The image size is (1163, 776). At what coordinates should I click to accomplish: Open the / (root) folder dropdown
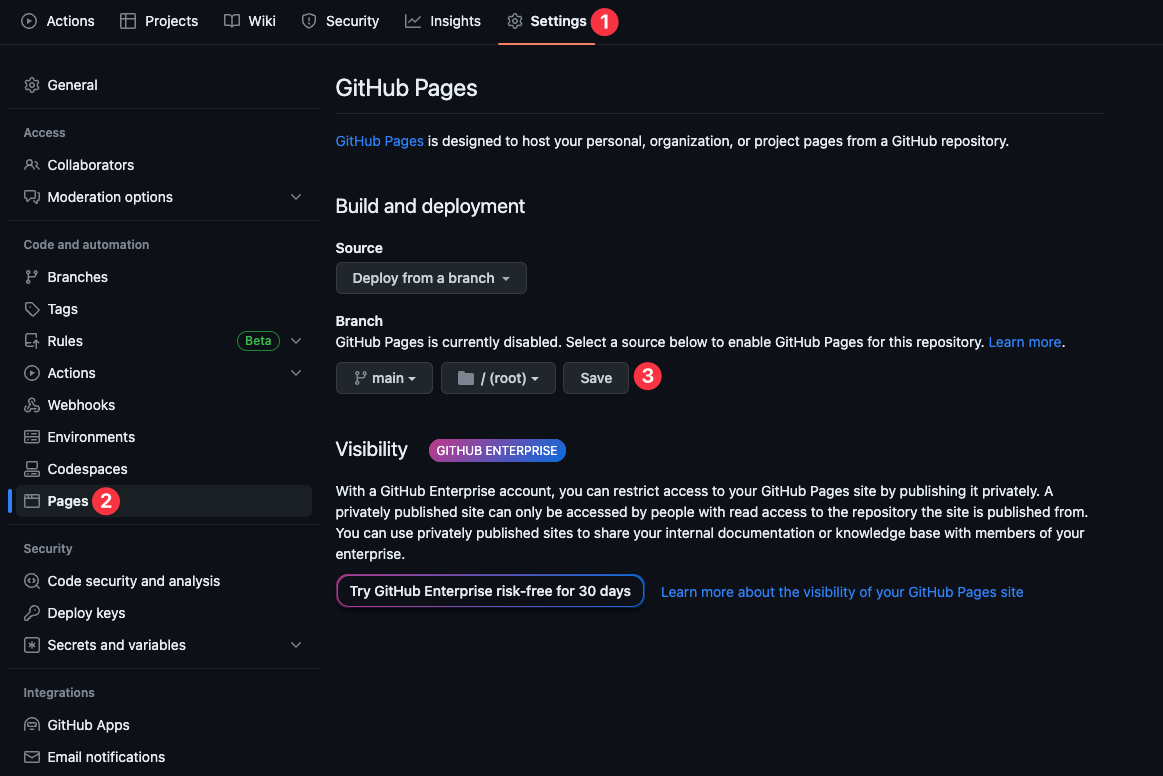tap(498, 378)
